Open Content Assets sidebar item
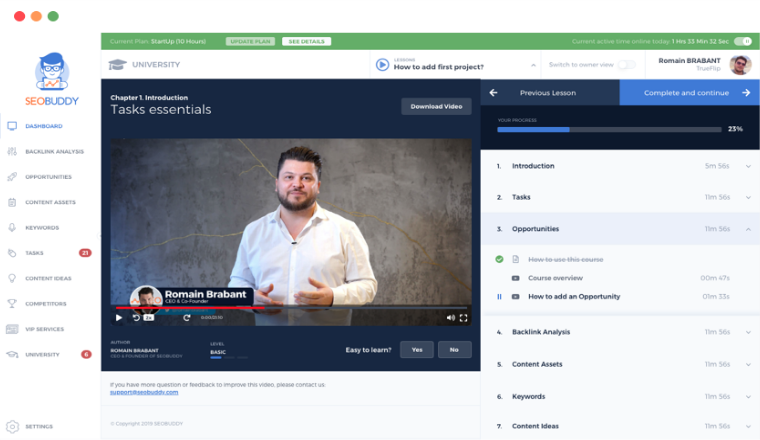This screenshot has height=440, width=760. pos(50,202)
